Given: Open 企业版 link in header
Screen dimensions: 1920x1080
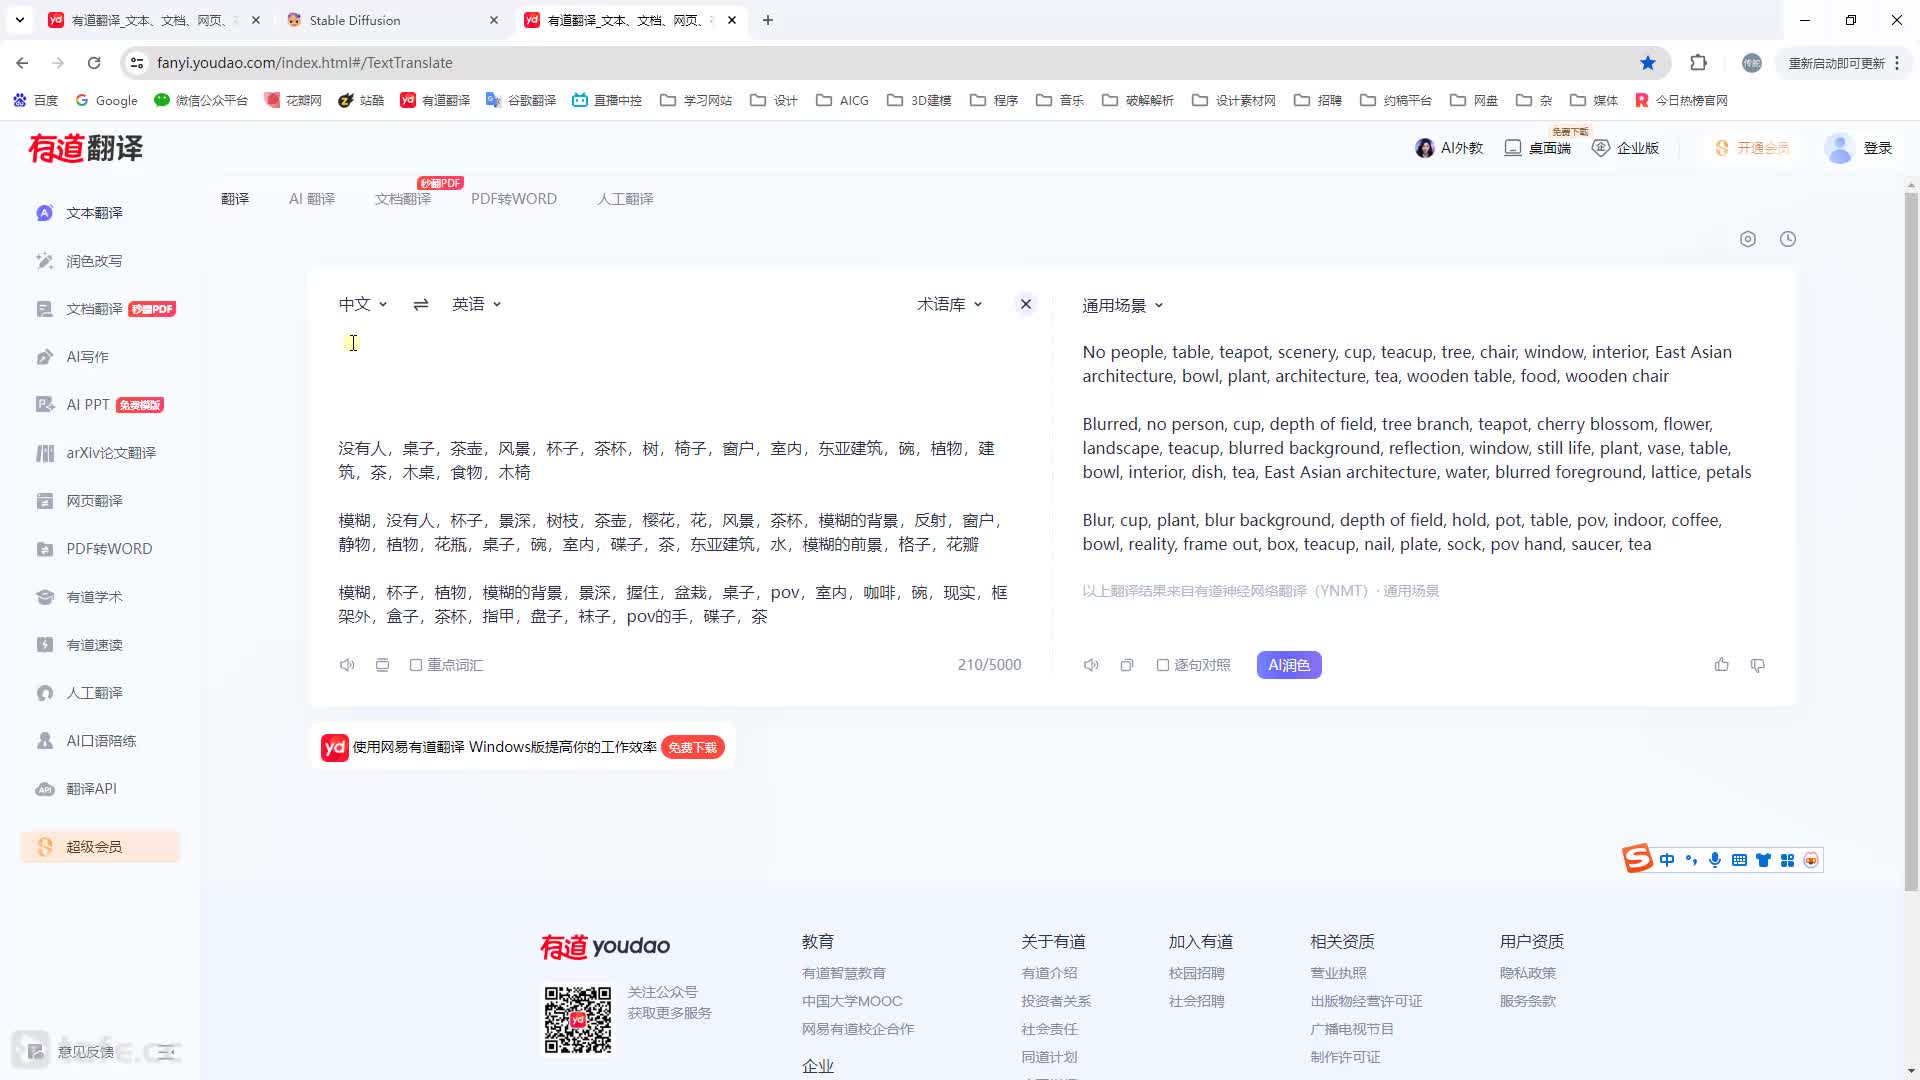Looking at the screenshot, I should (1626, 148).
